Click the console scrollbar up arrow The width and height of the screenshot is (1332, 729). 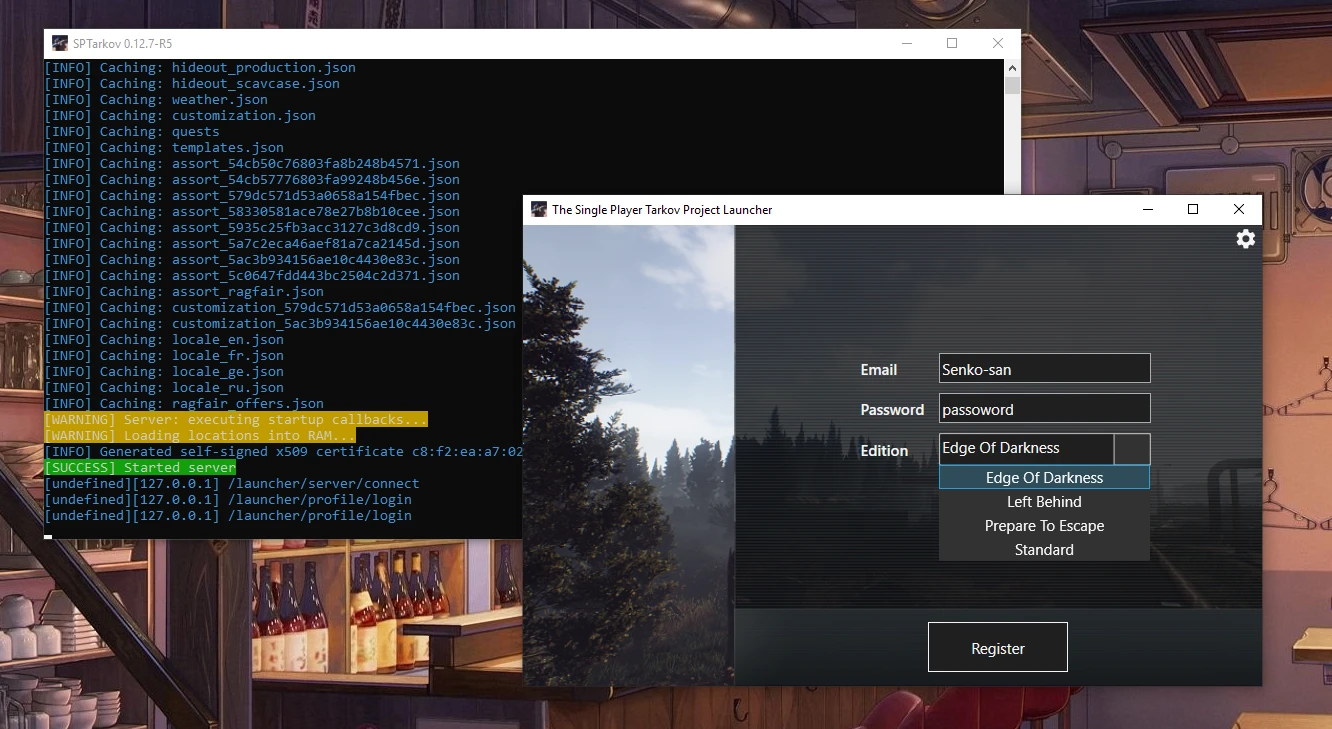(1012, 67)
